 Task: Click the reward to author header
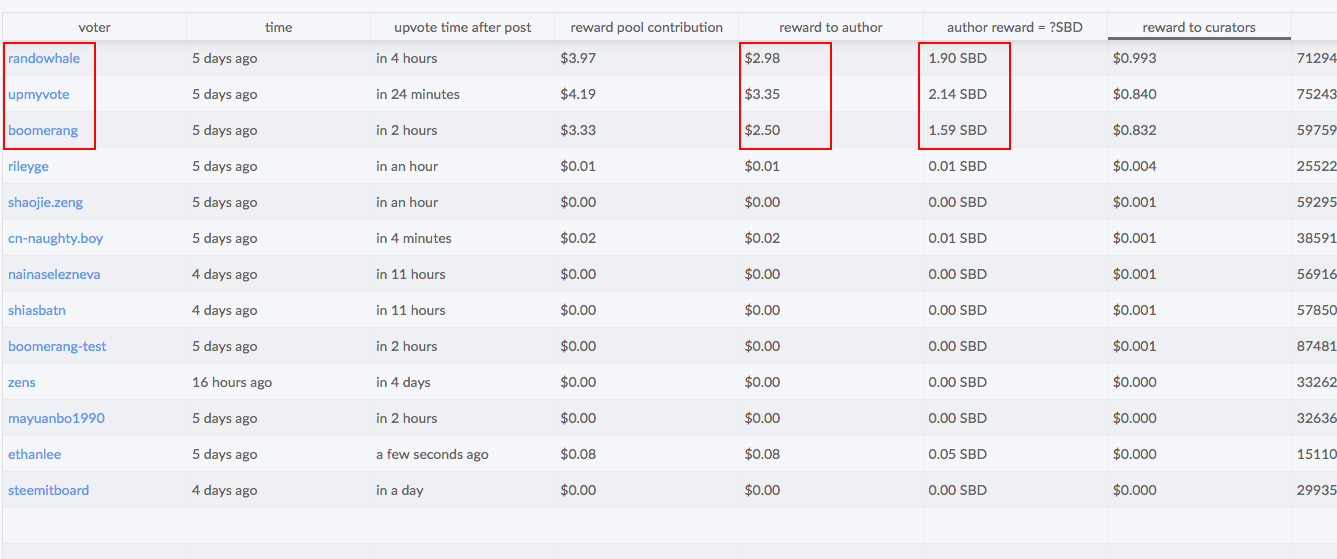pos(830,27)
